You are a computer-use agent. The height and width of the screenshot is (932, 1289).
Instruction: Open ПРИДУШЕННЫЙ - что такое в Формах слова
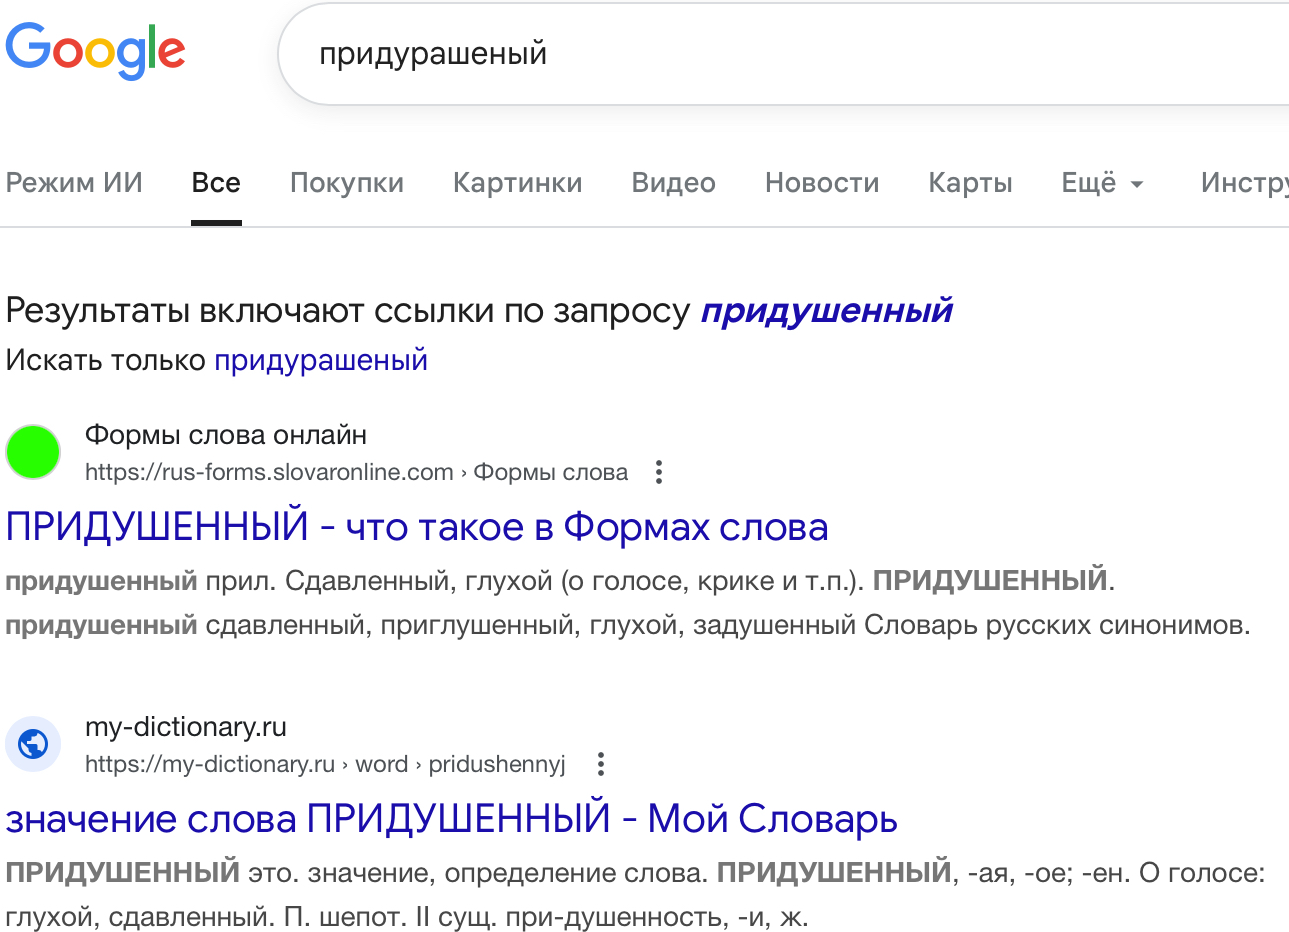coord(416,527)
